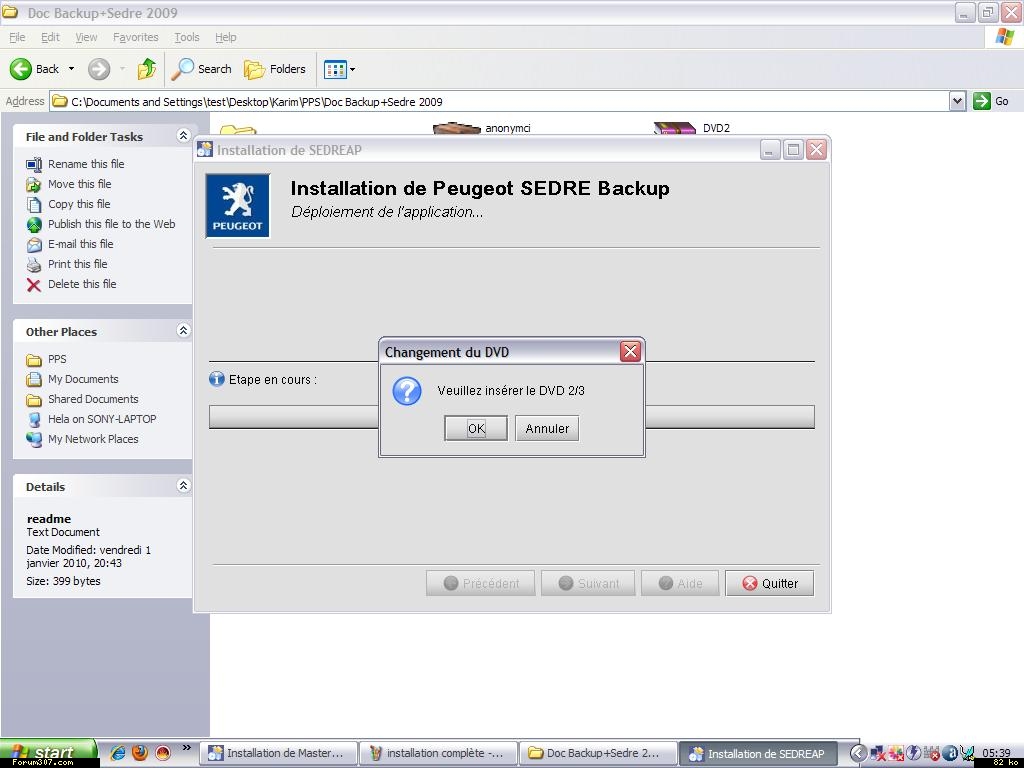Screen dimensions: 1024x768
Task: Click the Start button
Action: (x=48, y=753)
